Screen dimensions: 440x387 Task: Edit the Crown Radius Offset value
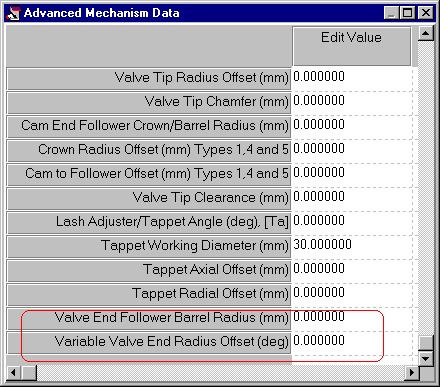point(352,151)
